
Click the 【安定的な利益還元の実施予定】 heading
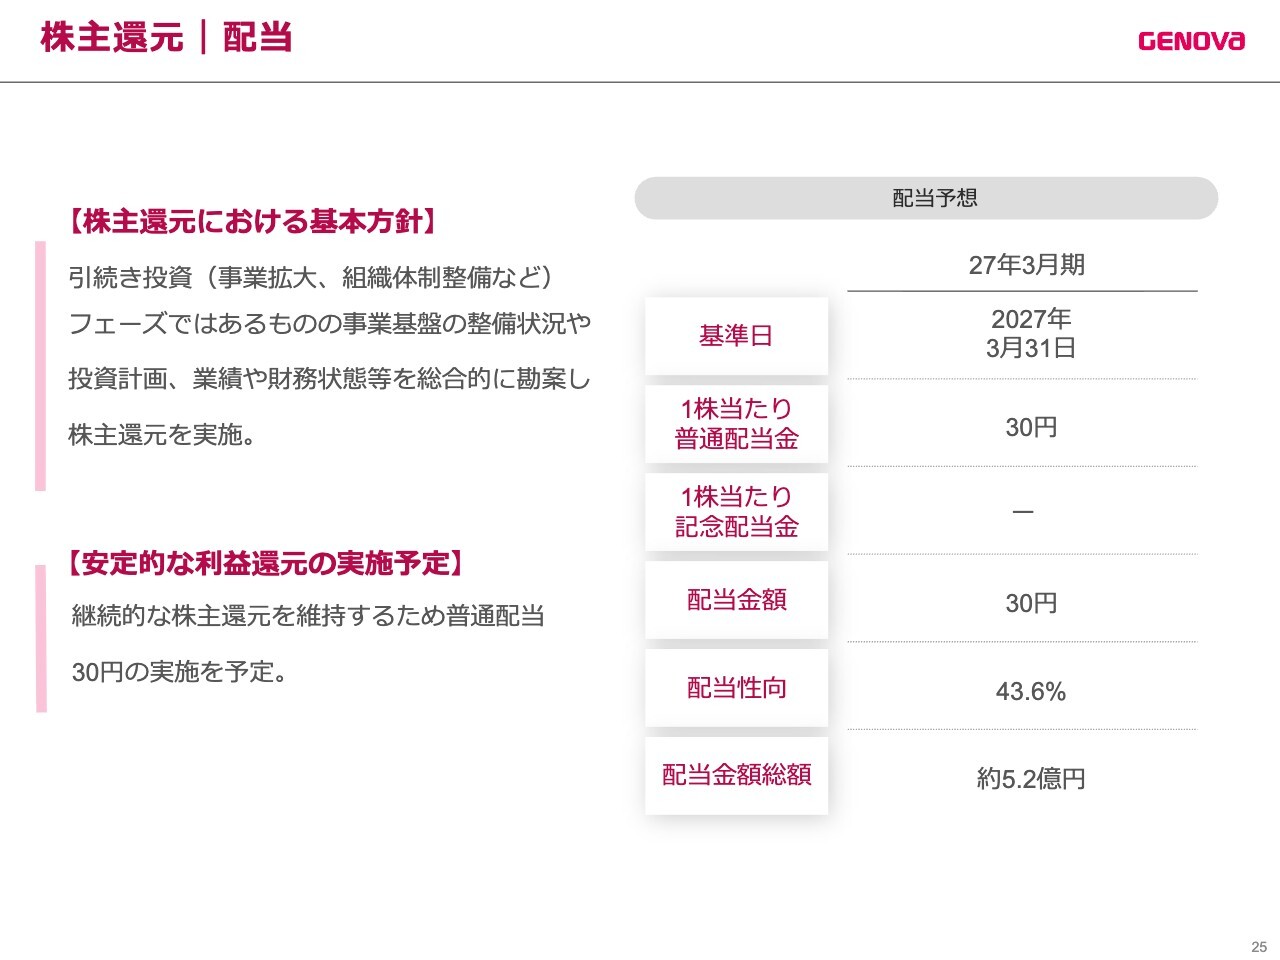coord(266,563)
